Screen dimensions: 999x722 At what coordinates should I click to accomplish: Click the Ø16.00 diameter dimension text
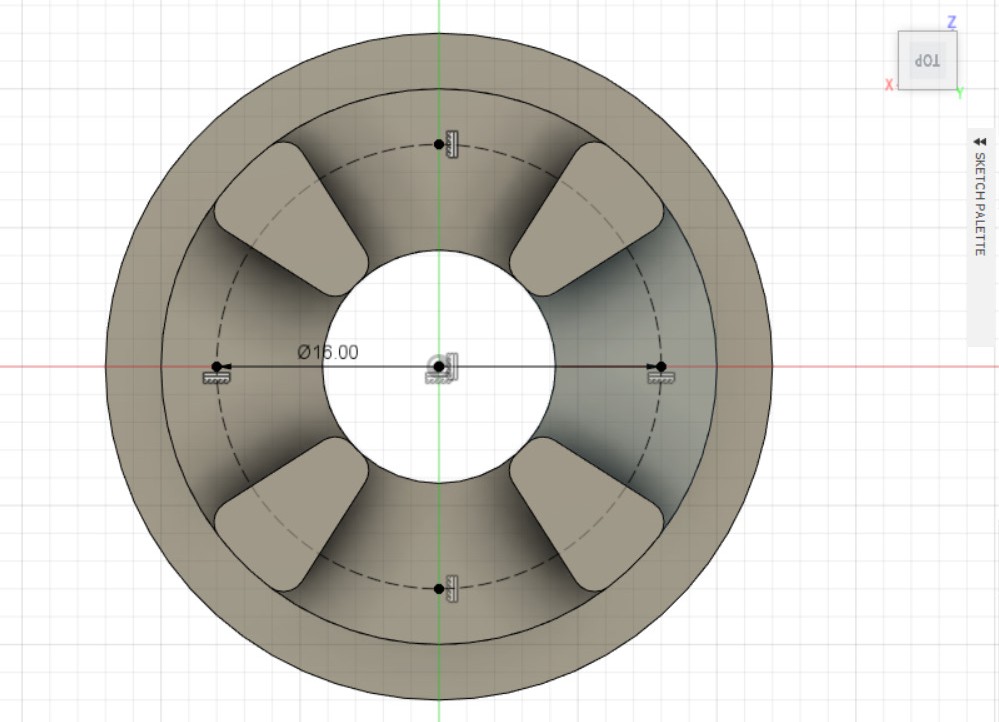click(328, 352)
